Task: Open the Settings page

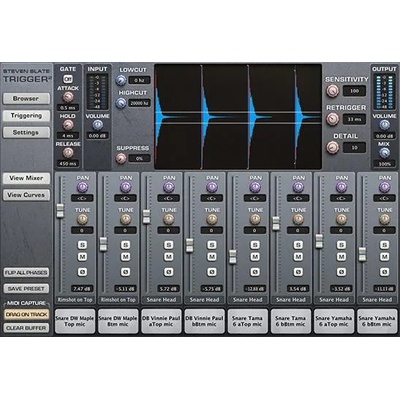Action: click(26, 133)
